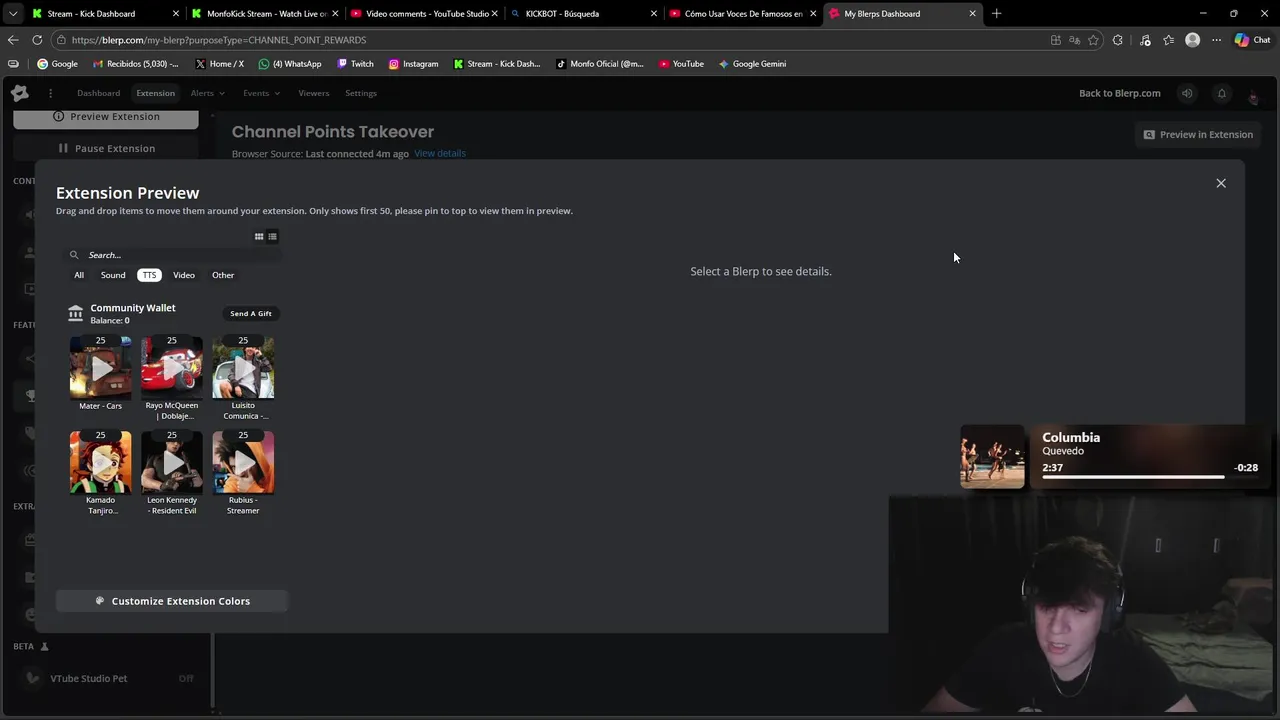1280x720 pixels.
Task: Open browser profile avatar
Action: 1192,40
